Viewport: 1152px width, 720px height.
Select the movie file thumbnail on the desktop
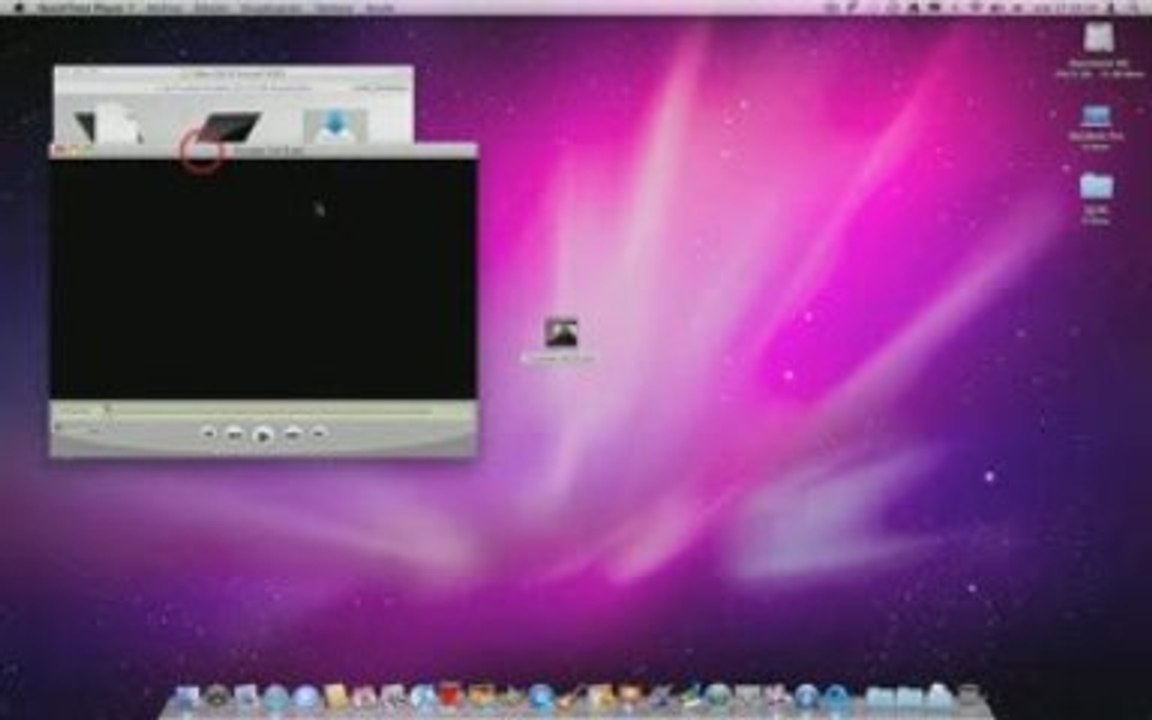pyautogui.click(x=561, y=333)
